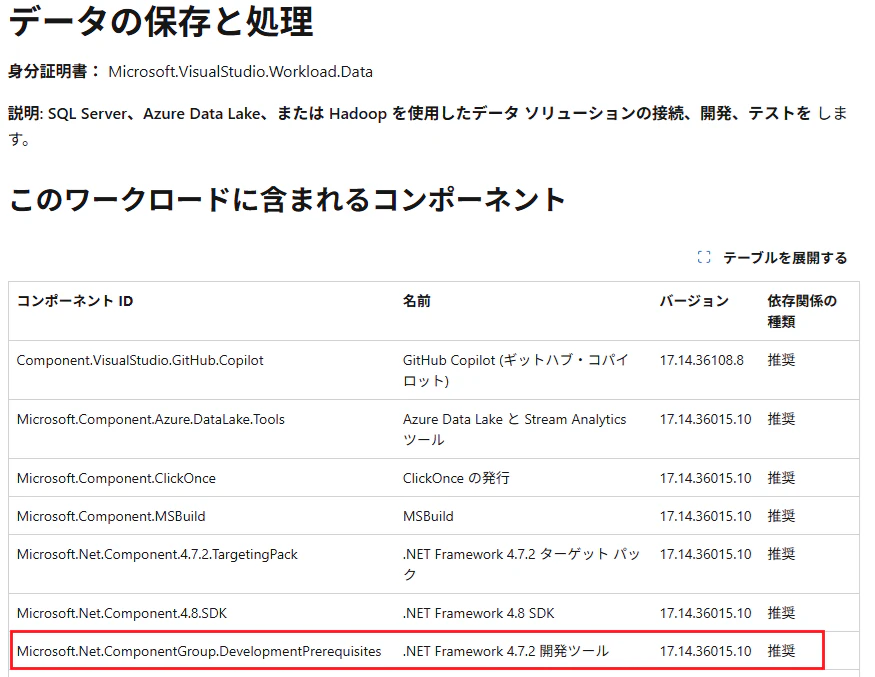
Task: Select the cell 'Microsoft.Component.ClickOnce'
Action: pos(116,479)
